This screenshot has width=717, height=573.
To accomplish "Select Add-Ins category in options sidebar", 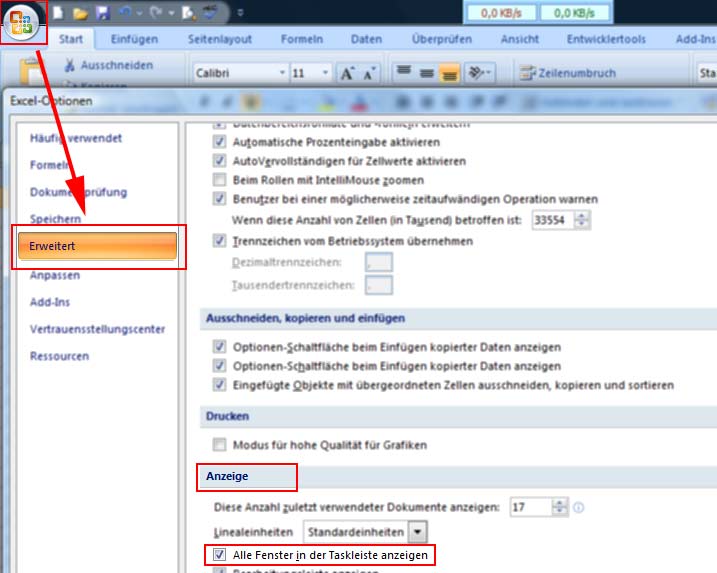I will click(50, 302).
